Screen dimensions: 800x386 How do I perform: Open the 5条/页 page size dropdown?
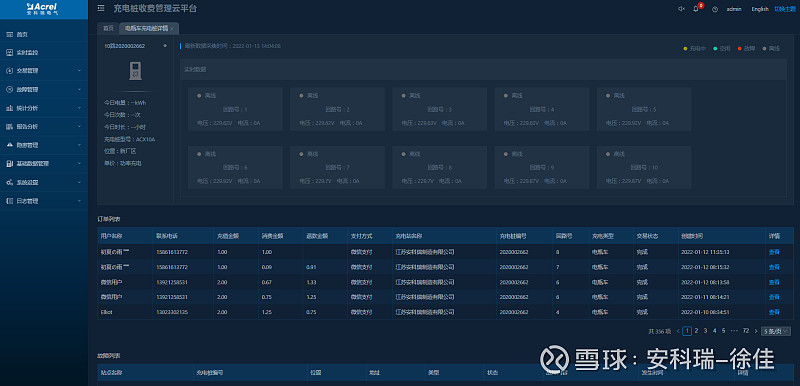tap(776, 331)
